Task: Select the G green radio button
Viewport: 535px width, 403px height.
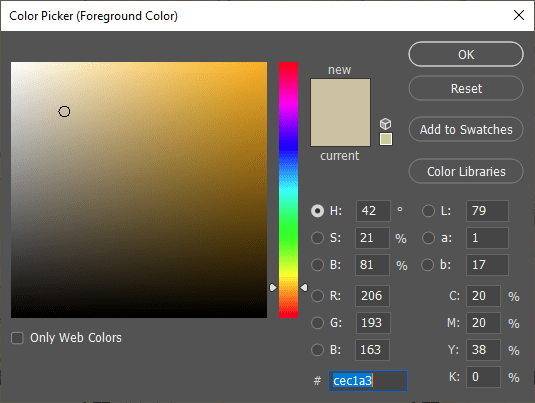Action: point(317,323)
